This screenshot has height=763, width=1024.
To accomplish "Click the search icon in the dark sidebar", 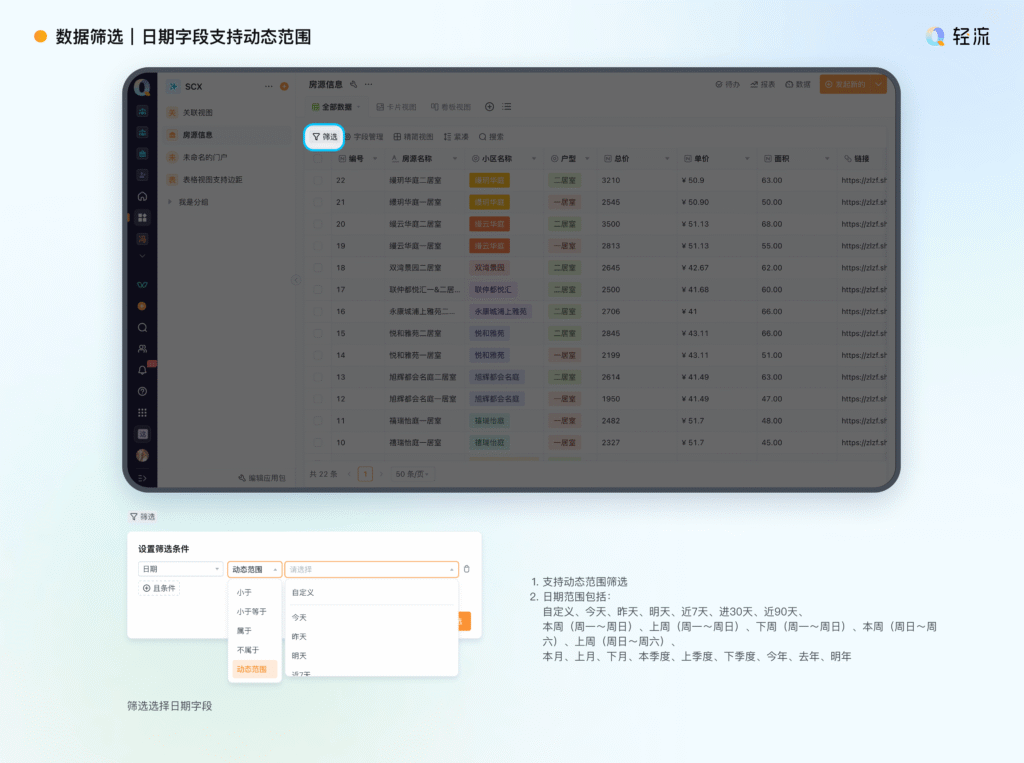I will pos(142,327).
